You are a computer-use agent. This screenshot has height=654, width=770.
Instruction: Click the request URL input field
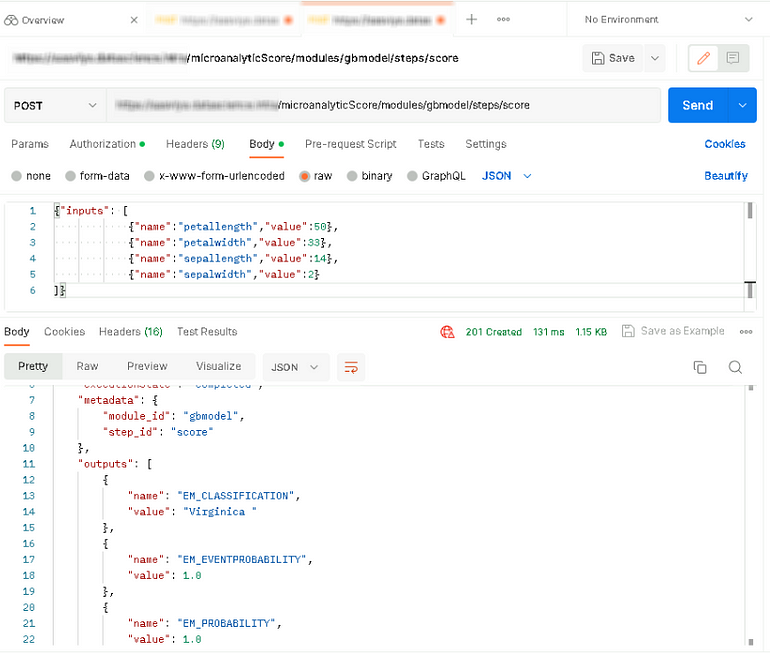[x=383, y=105]
